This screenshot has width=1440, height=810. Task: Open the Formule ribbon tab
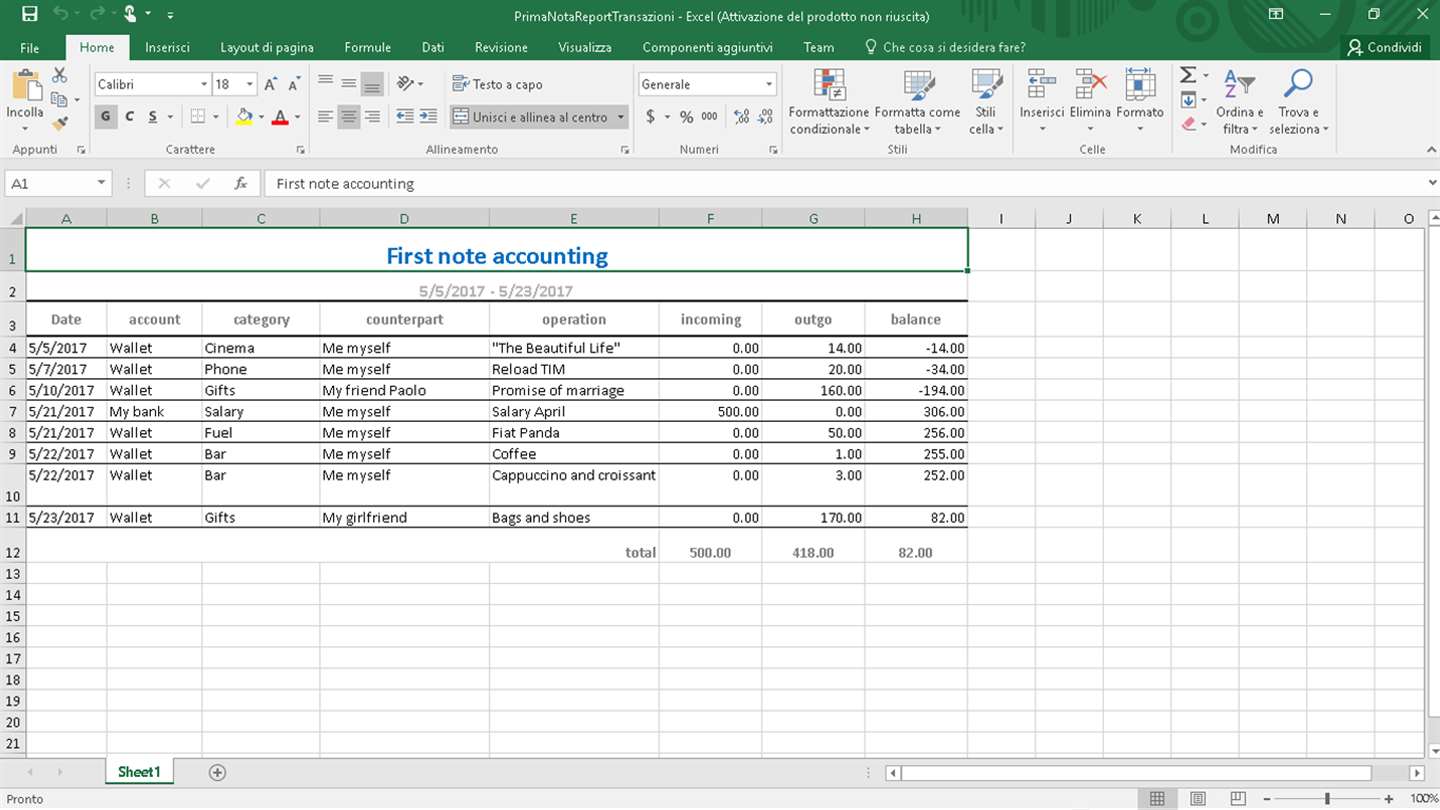pyautogui.click(x=367, y=47)
